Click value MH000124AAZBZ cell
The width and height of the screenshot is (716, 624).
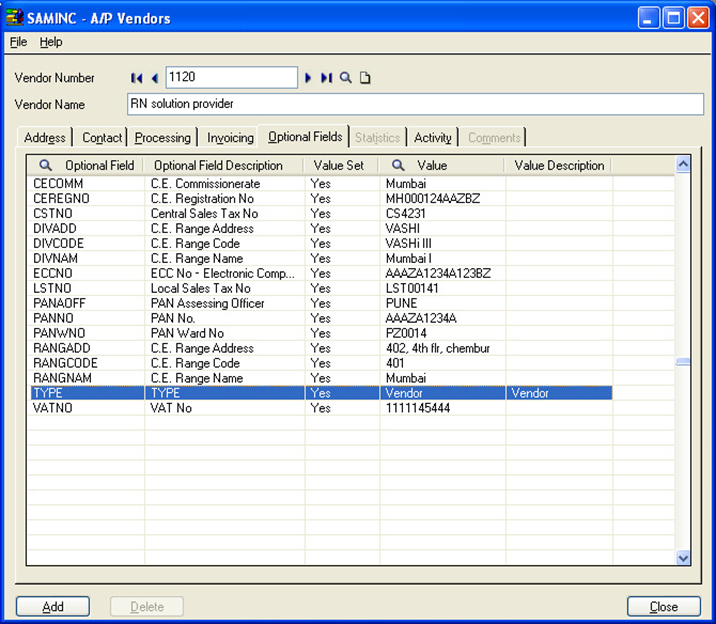click(442, 199)
